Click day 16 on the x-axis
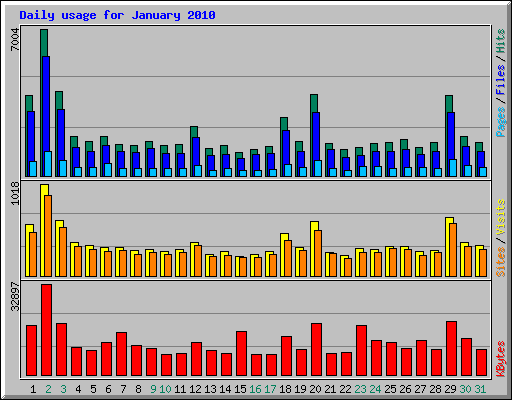The image size is (512, 400). click(255, 389)
